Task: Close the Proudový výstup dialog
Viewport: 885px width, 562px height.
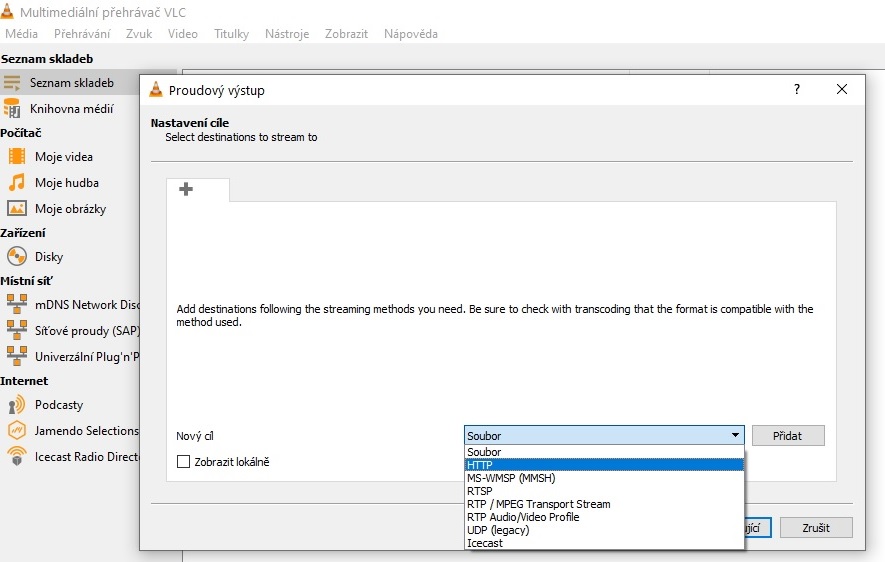Action: (x=842, y=89)
